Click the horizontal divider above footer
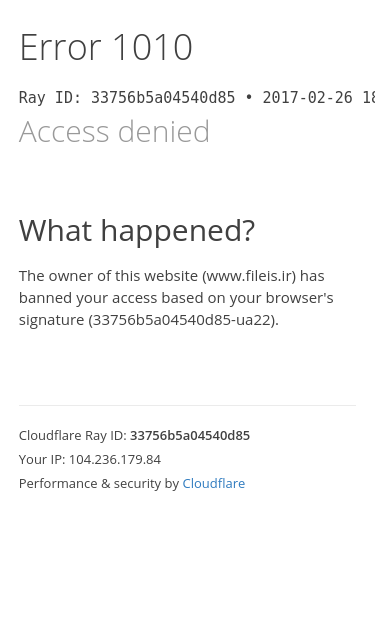 [187, 405]
